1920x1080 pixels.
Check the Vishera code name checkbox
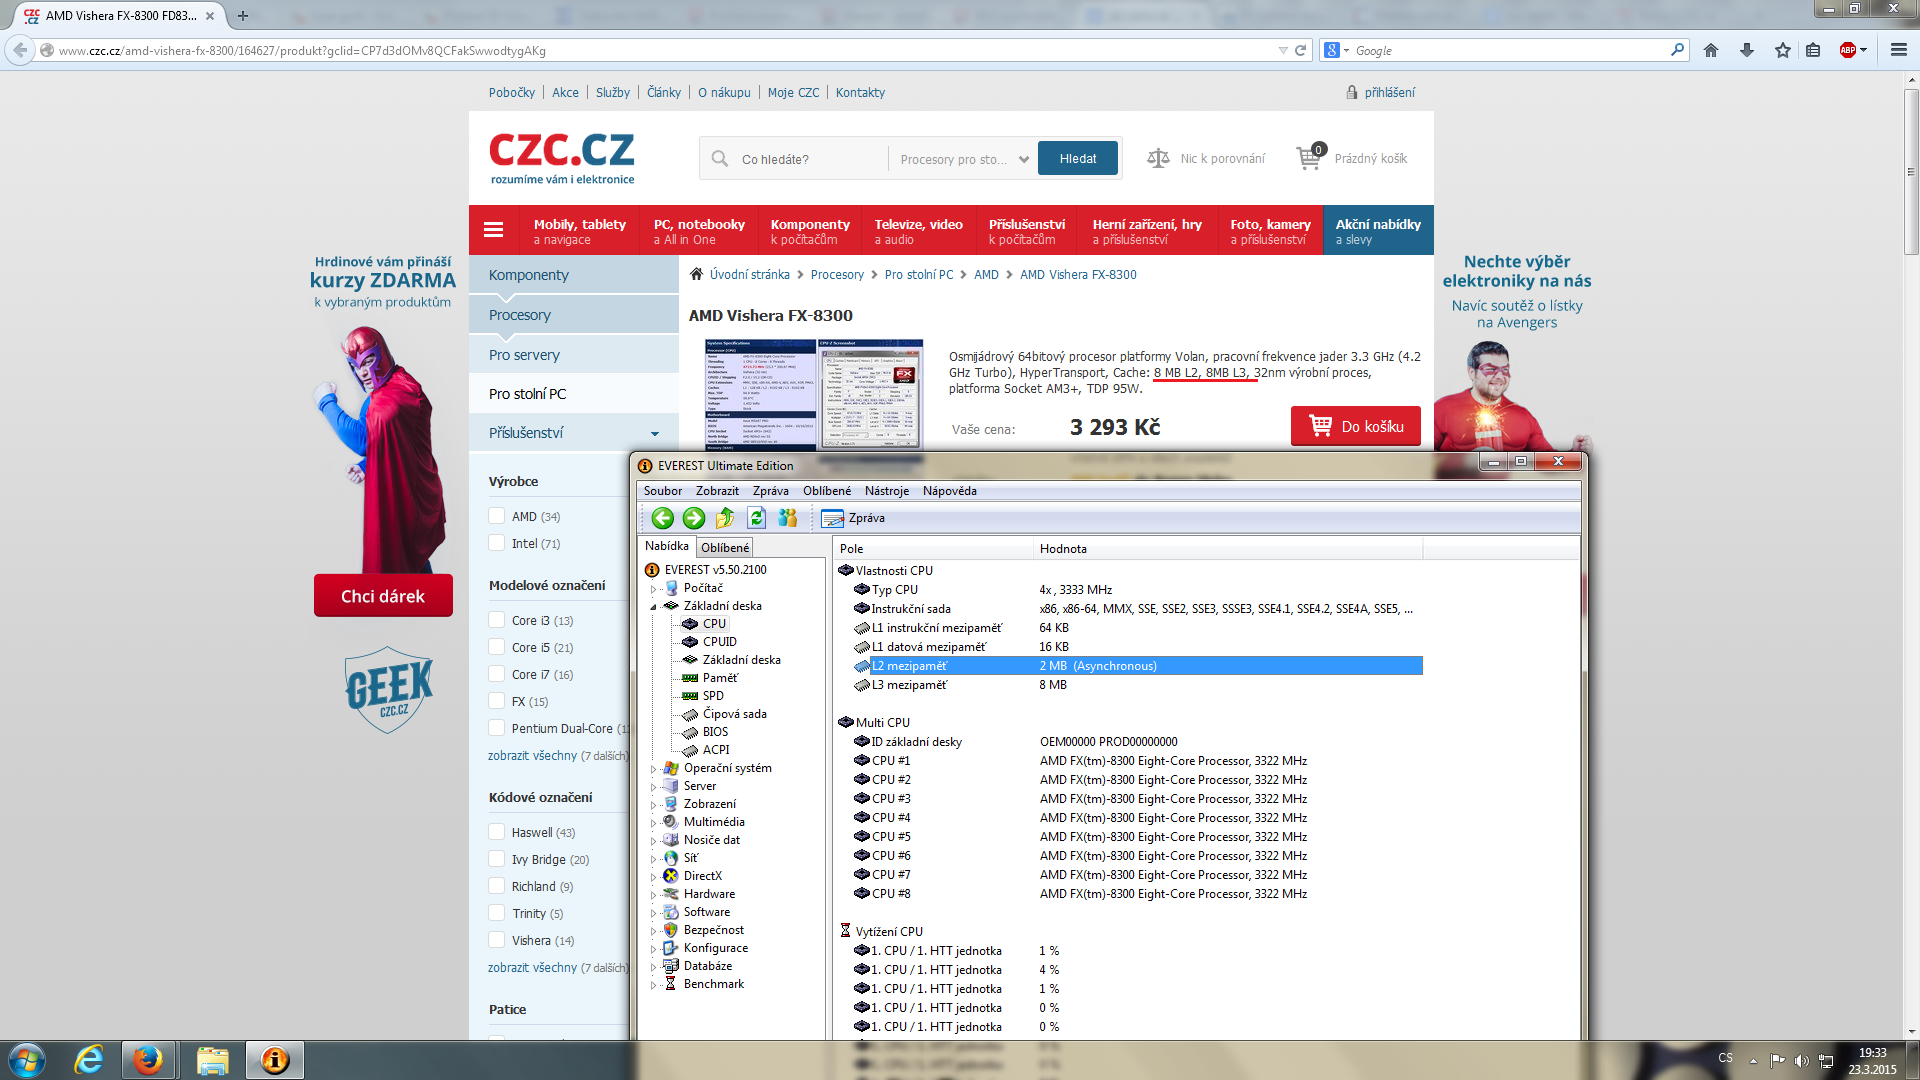pos(496,940)
